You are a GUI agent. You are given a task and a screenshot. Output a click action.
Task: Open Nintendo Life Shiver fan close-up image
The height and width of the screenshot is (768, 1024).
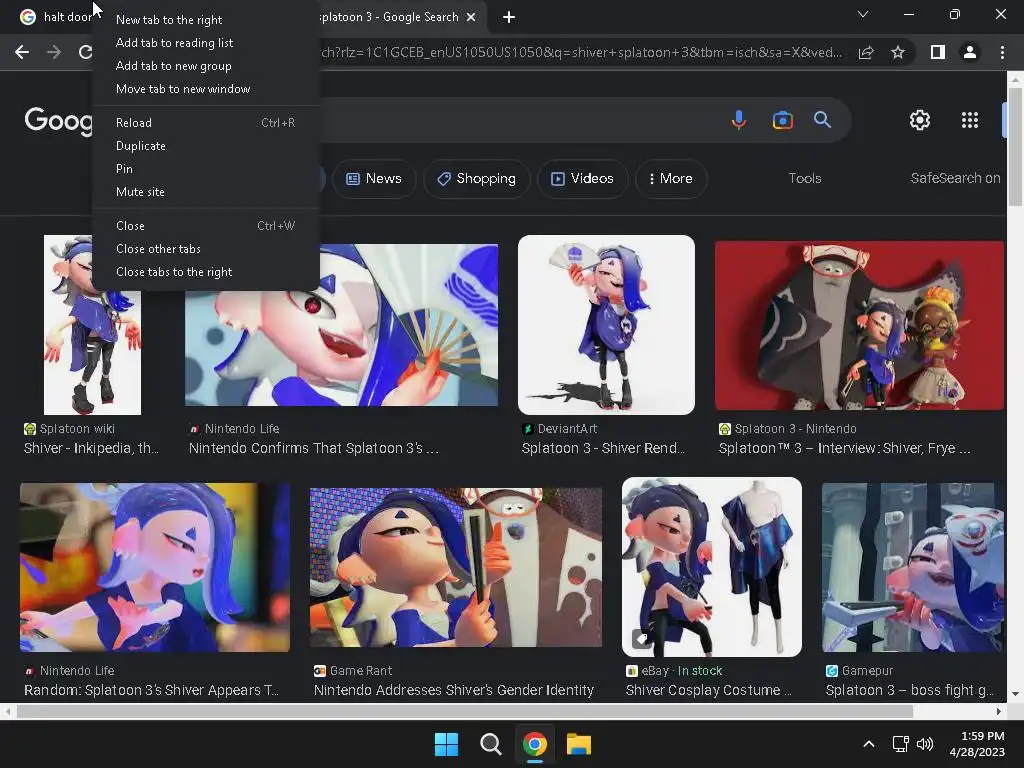pos(342,325)
